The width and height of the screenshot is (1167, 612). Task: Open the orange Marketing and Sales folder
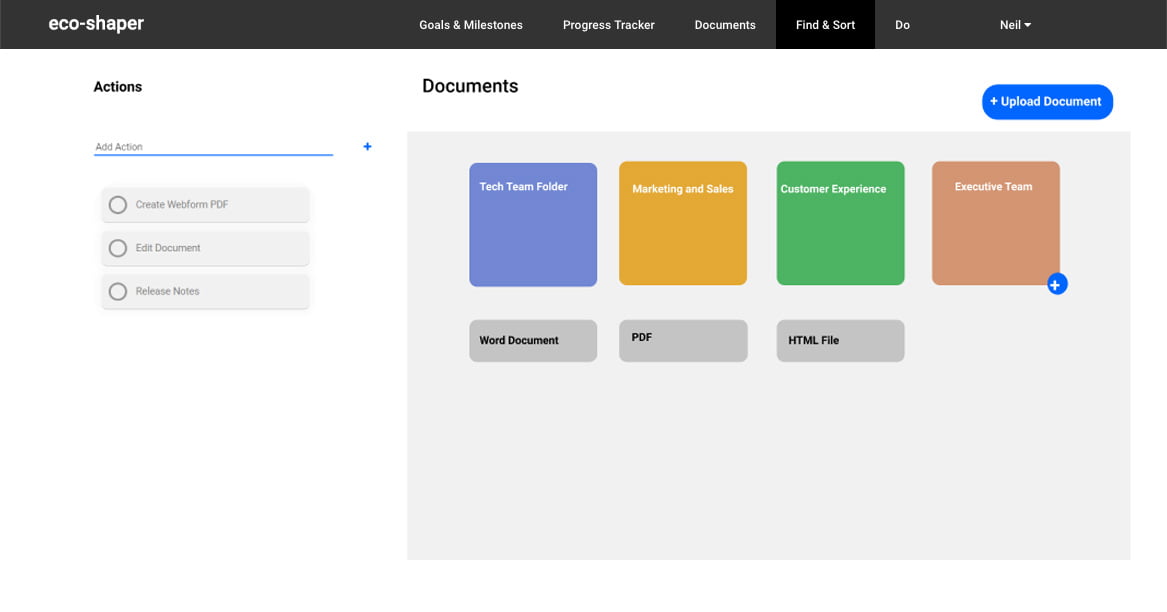[683, 225]
